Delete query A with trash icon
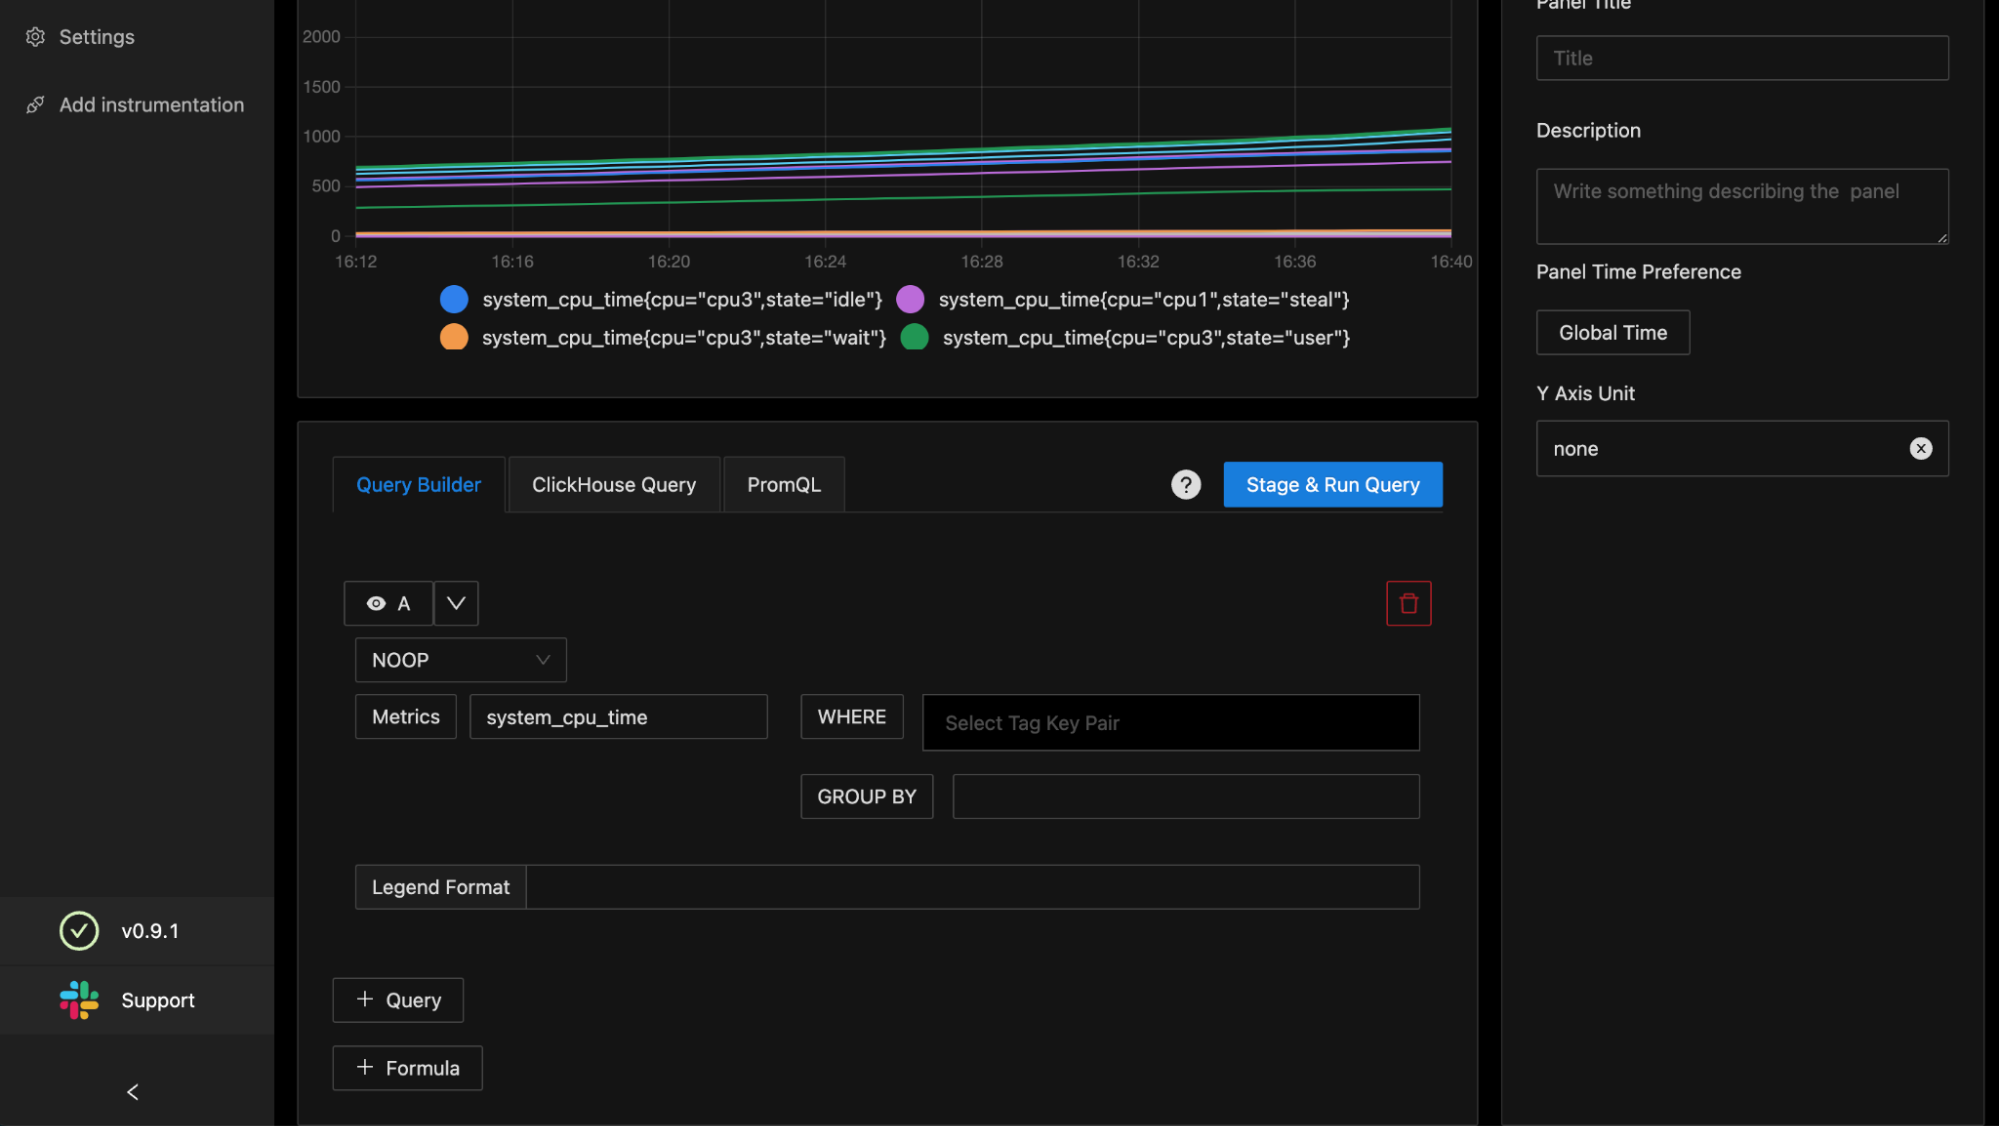This screenshot has height=1127, width=1999. pyautogui.click(x=1408, y=604)
